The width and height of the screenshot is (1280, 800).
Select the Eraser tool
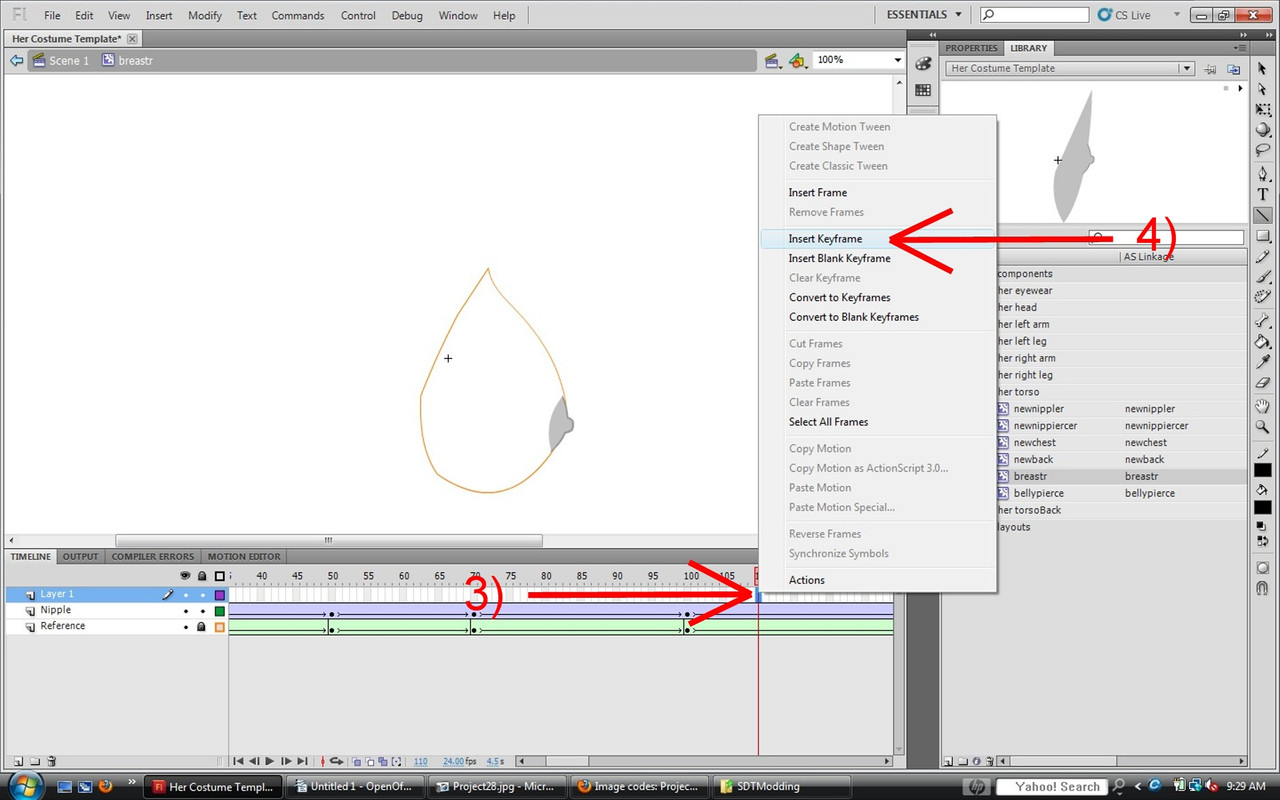(1263, 382)
